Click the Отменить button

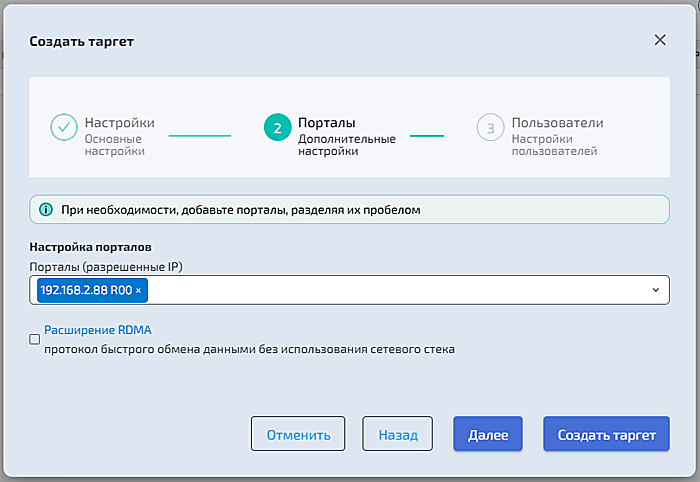click(x=298, y=434)
